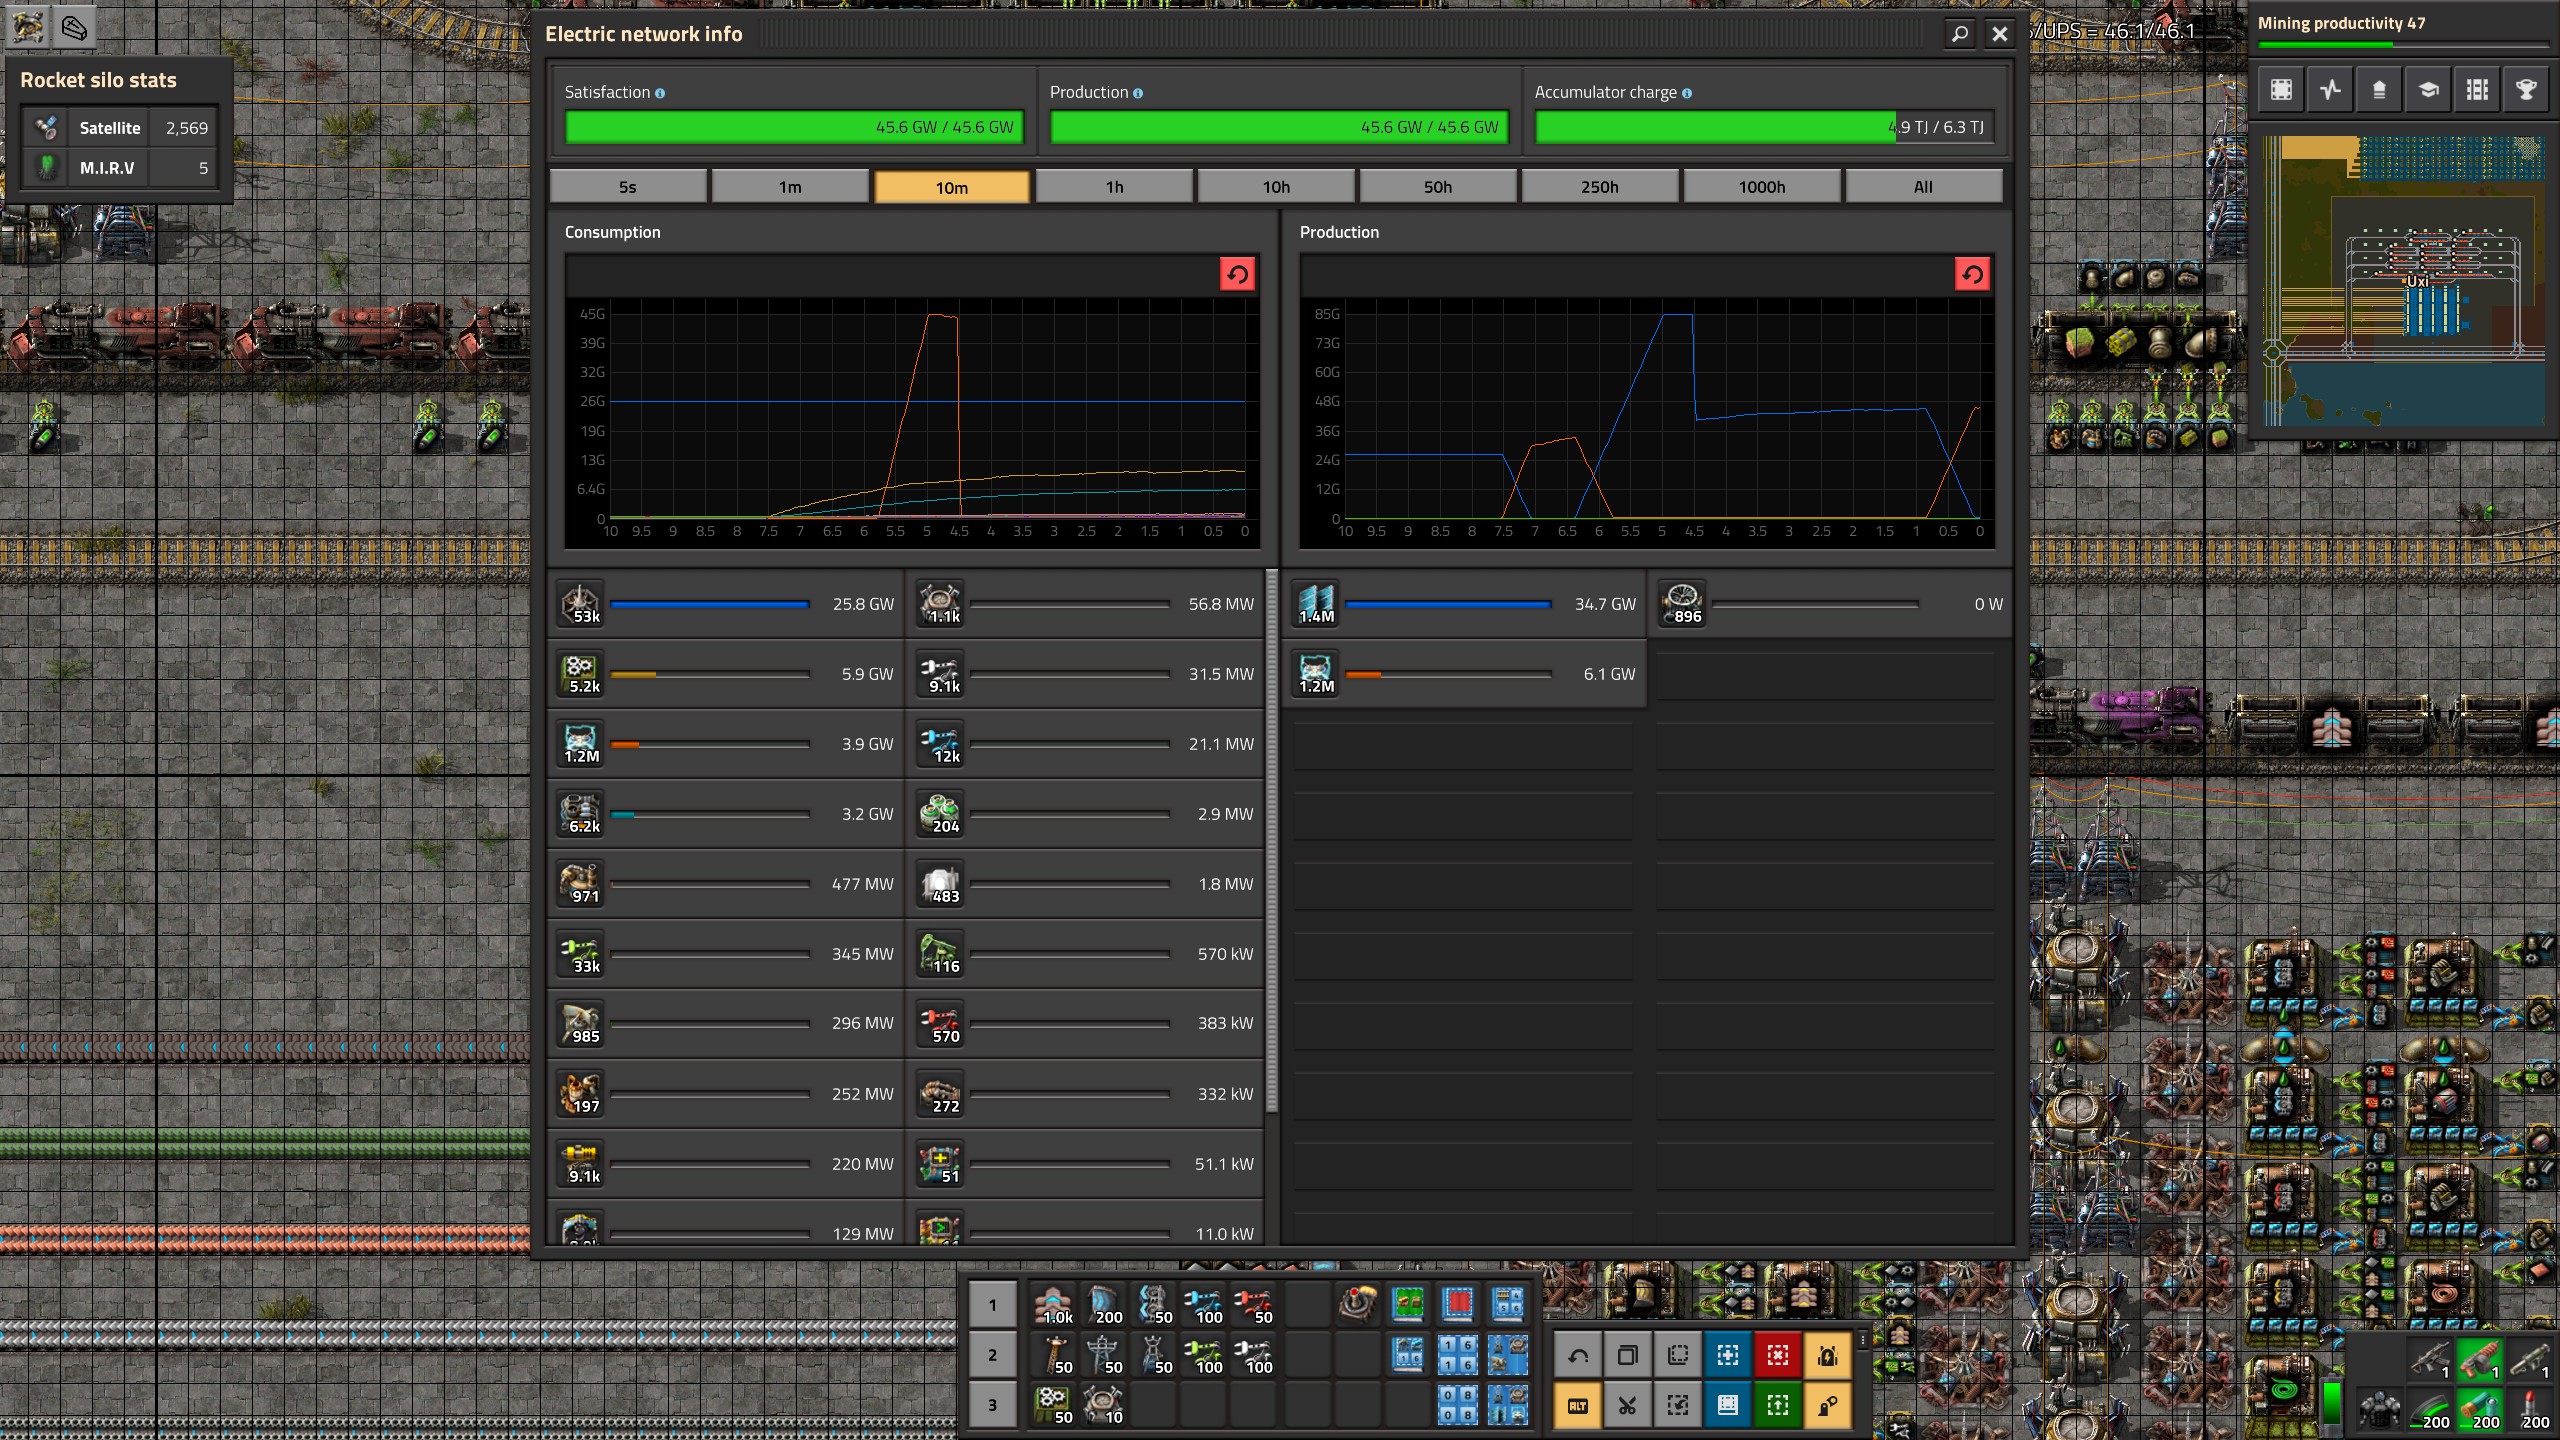
Task: Click the scissors cut shortcut
Action: (x=1628, y=1406)
